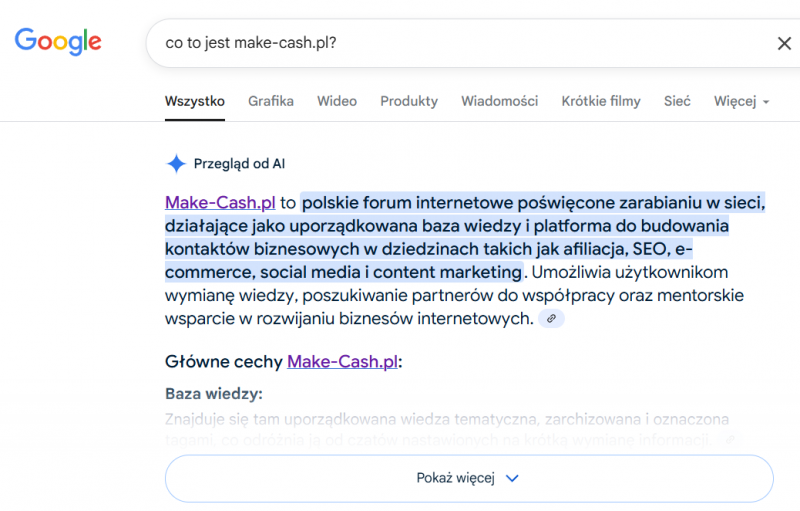
Task: Select the Wszystko tab
Action: 195,101
